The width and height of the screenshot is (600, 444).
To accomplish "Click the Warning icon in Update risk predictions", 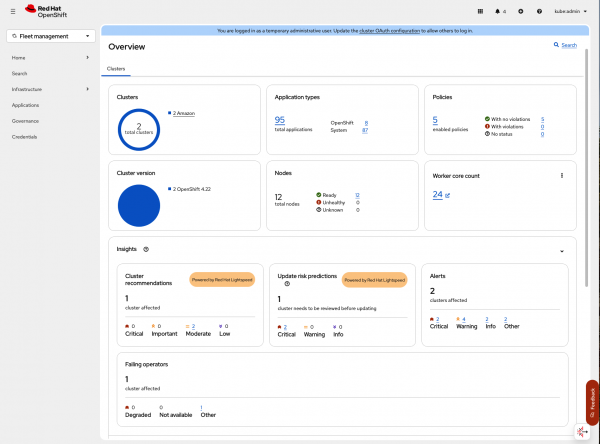I will tap(306, 327).
